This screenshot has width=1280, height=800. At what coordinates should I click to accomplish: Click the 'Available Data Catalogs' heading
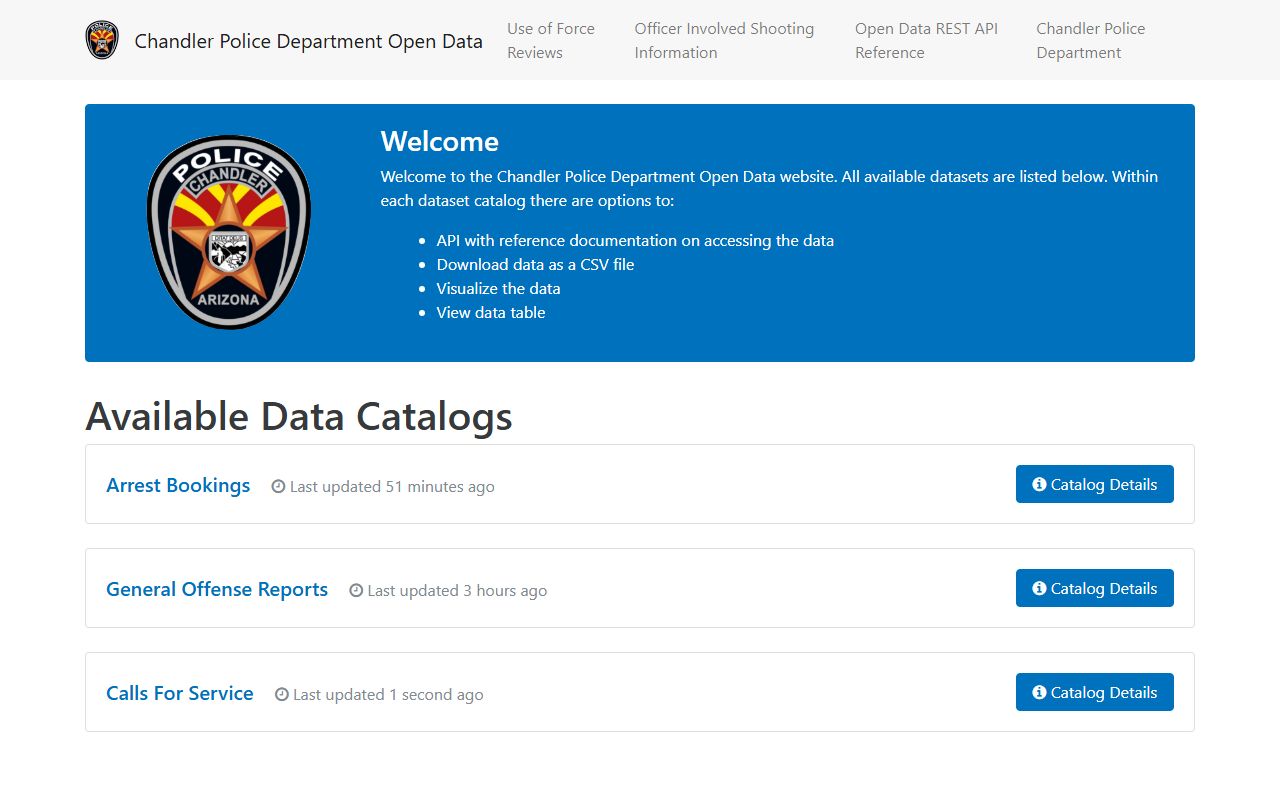(x=299, y=416)
